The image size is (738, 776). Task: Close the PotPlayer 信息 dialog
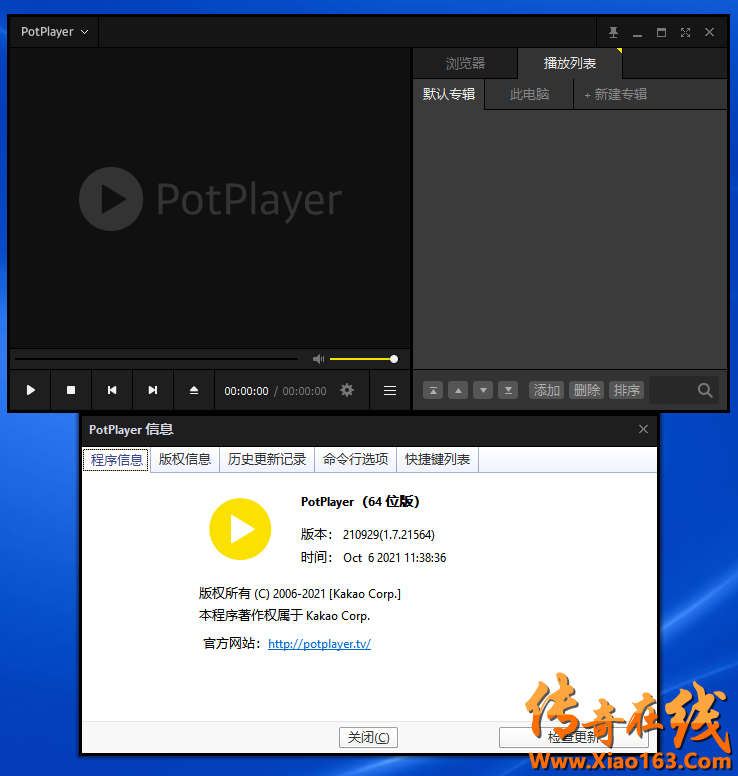643,429
